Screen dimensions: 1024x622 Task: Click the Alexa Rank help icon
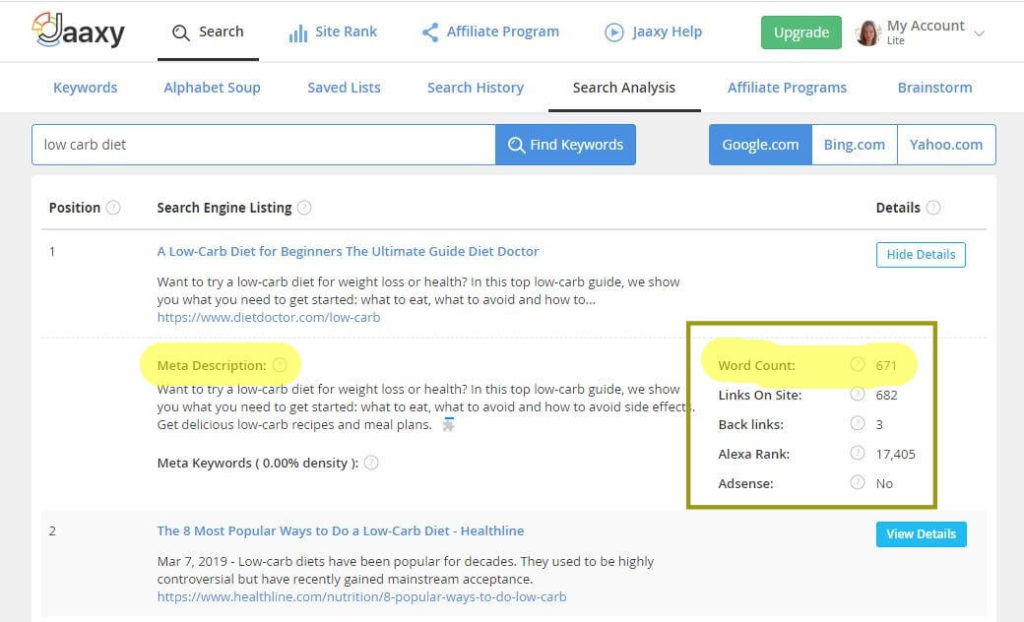(857, 453)
